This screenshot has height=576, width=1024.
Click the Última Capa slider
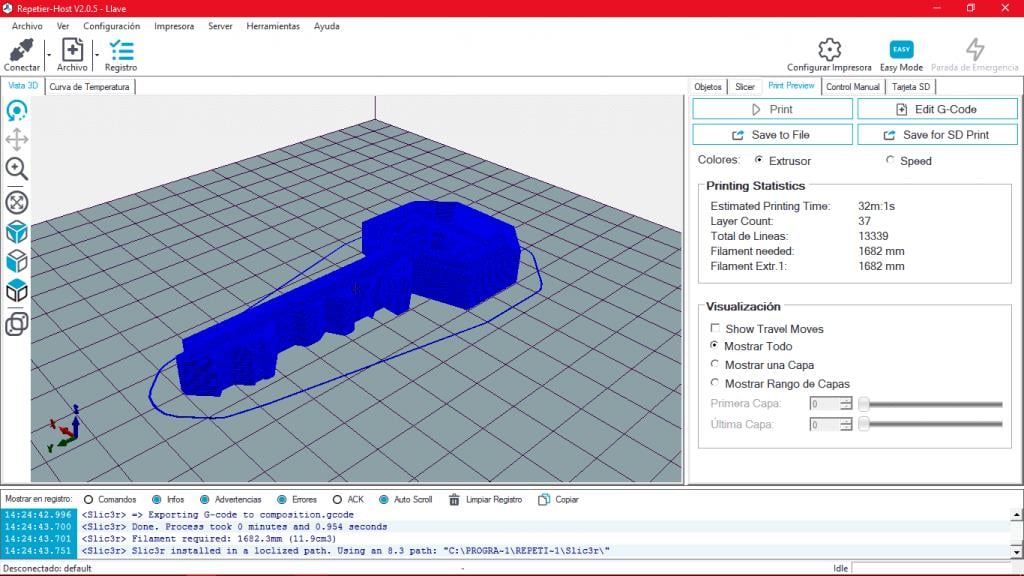pyautogui.click(x=931, y=424)
